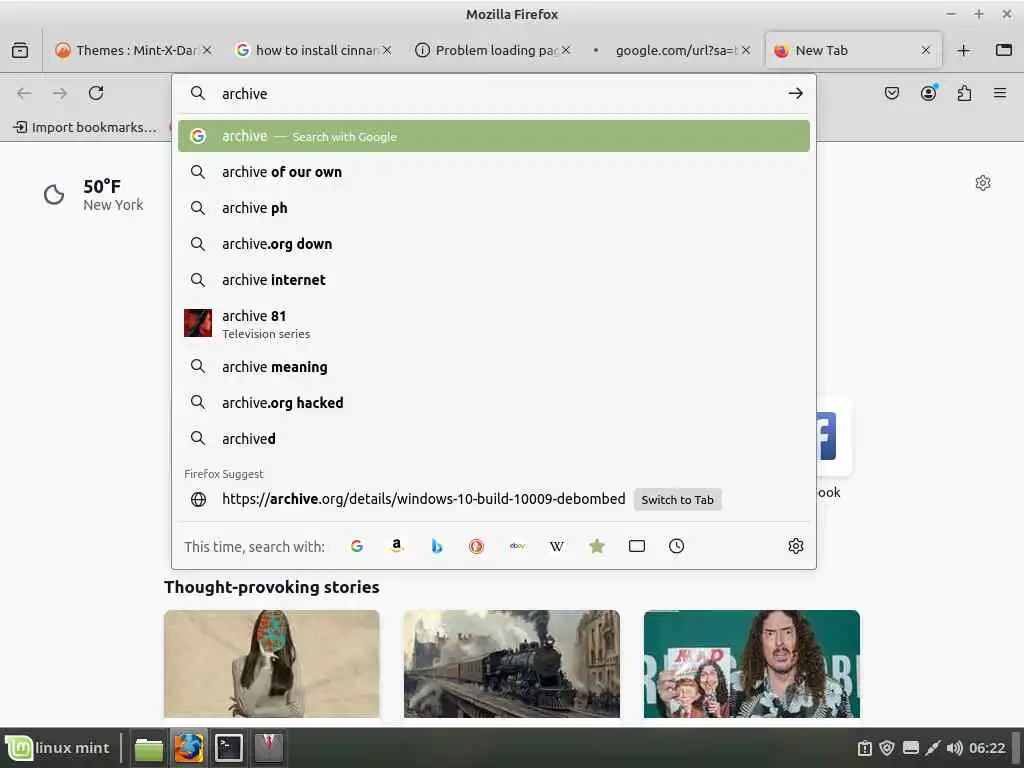Search this time with Wikipedia icon
Image resolution: width=1024 pixels, height=768 pixels.
coord(556,546)
